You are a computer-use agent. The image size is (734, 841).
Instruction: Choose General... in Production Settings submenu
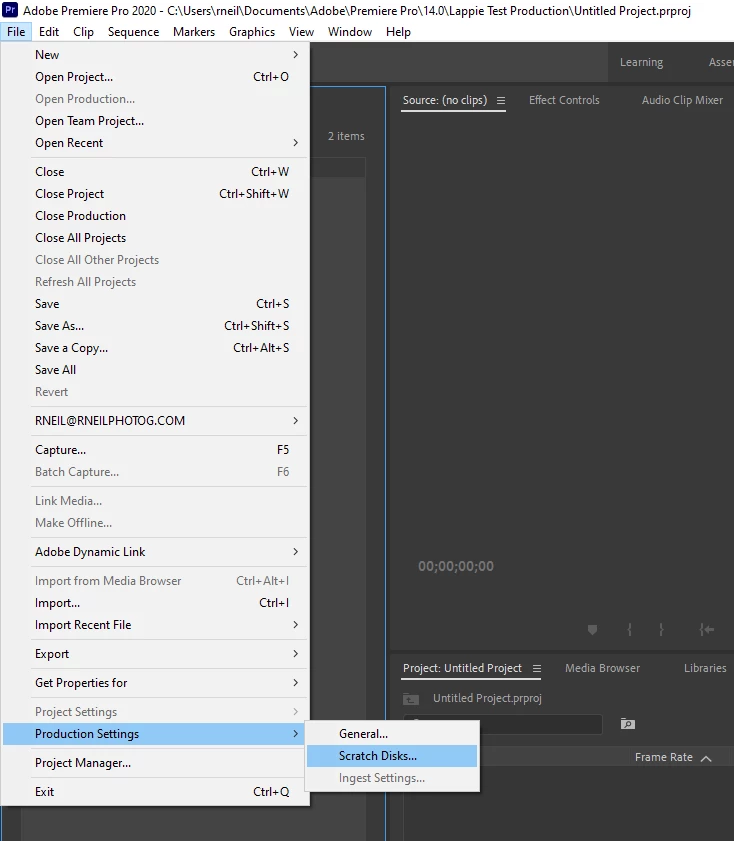point(392,734)
